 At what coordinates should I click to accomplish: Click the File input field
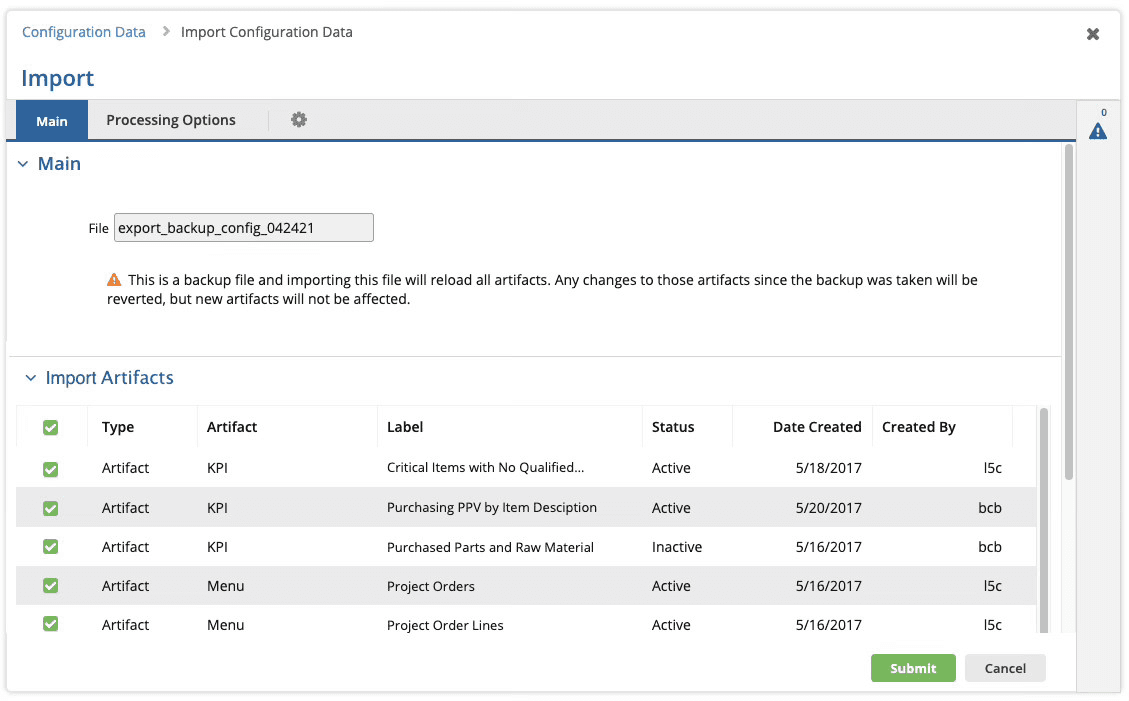coord(243,227)
